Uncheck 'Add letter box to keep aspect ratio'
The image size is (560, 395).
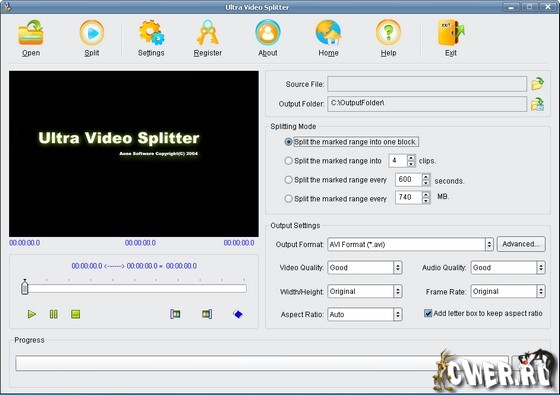(428, 313)
